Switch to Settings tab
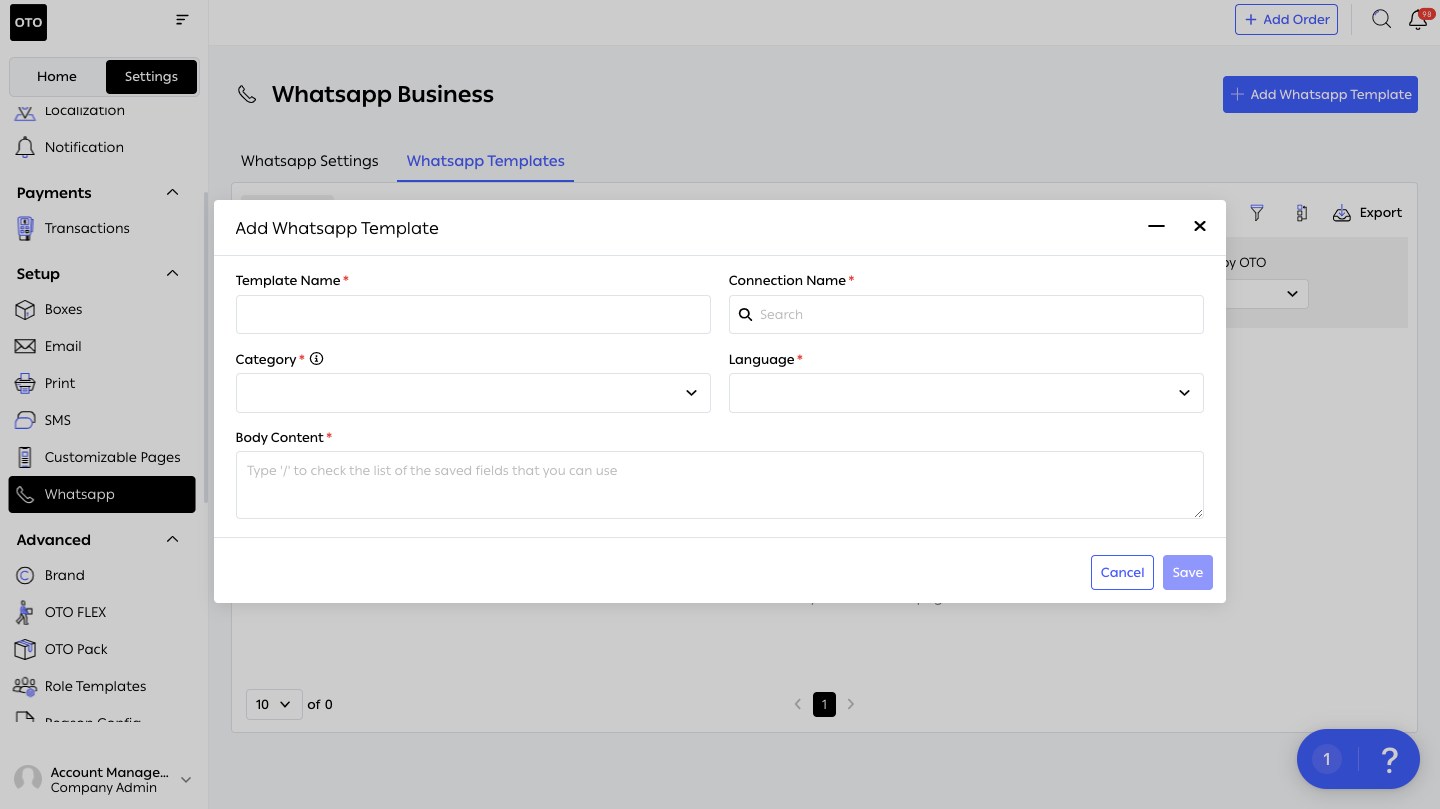The height and width of the screenshot is (809, 1440). click(x=151, y=76)
